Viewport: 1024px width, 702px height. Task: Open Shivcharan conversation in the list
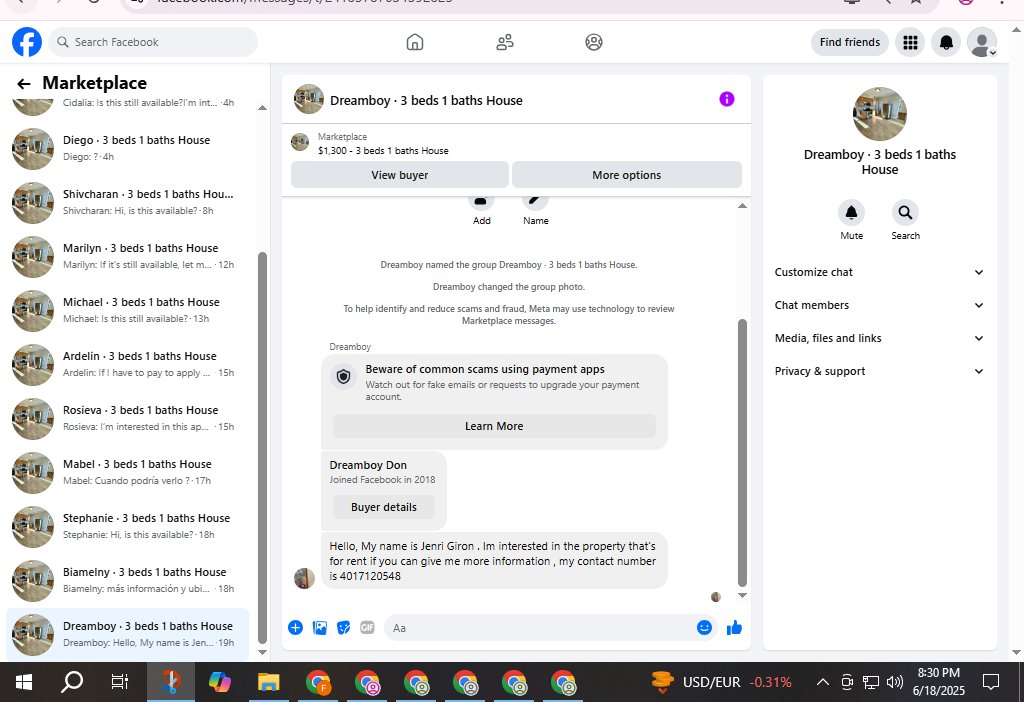click(128, 202)
